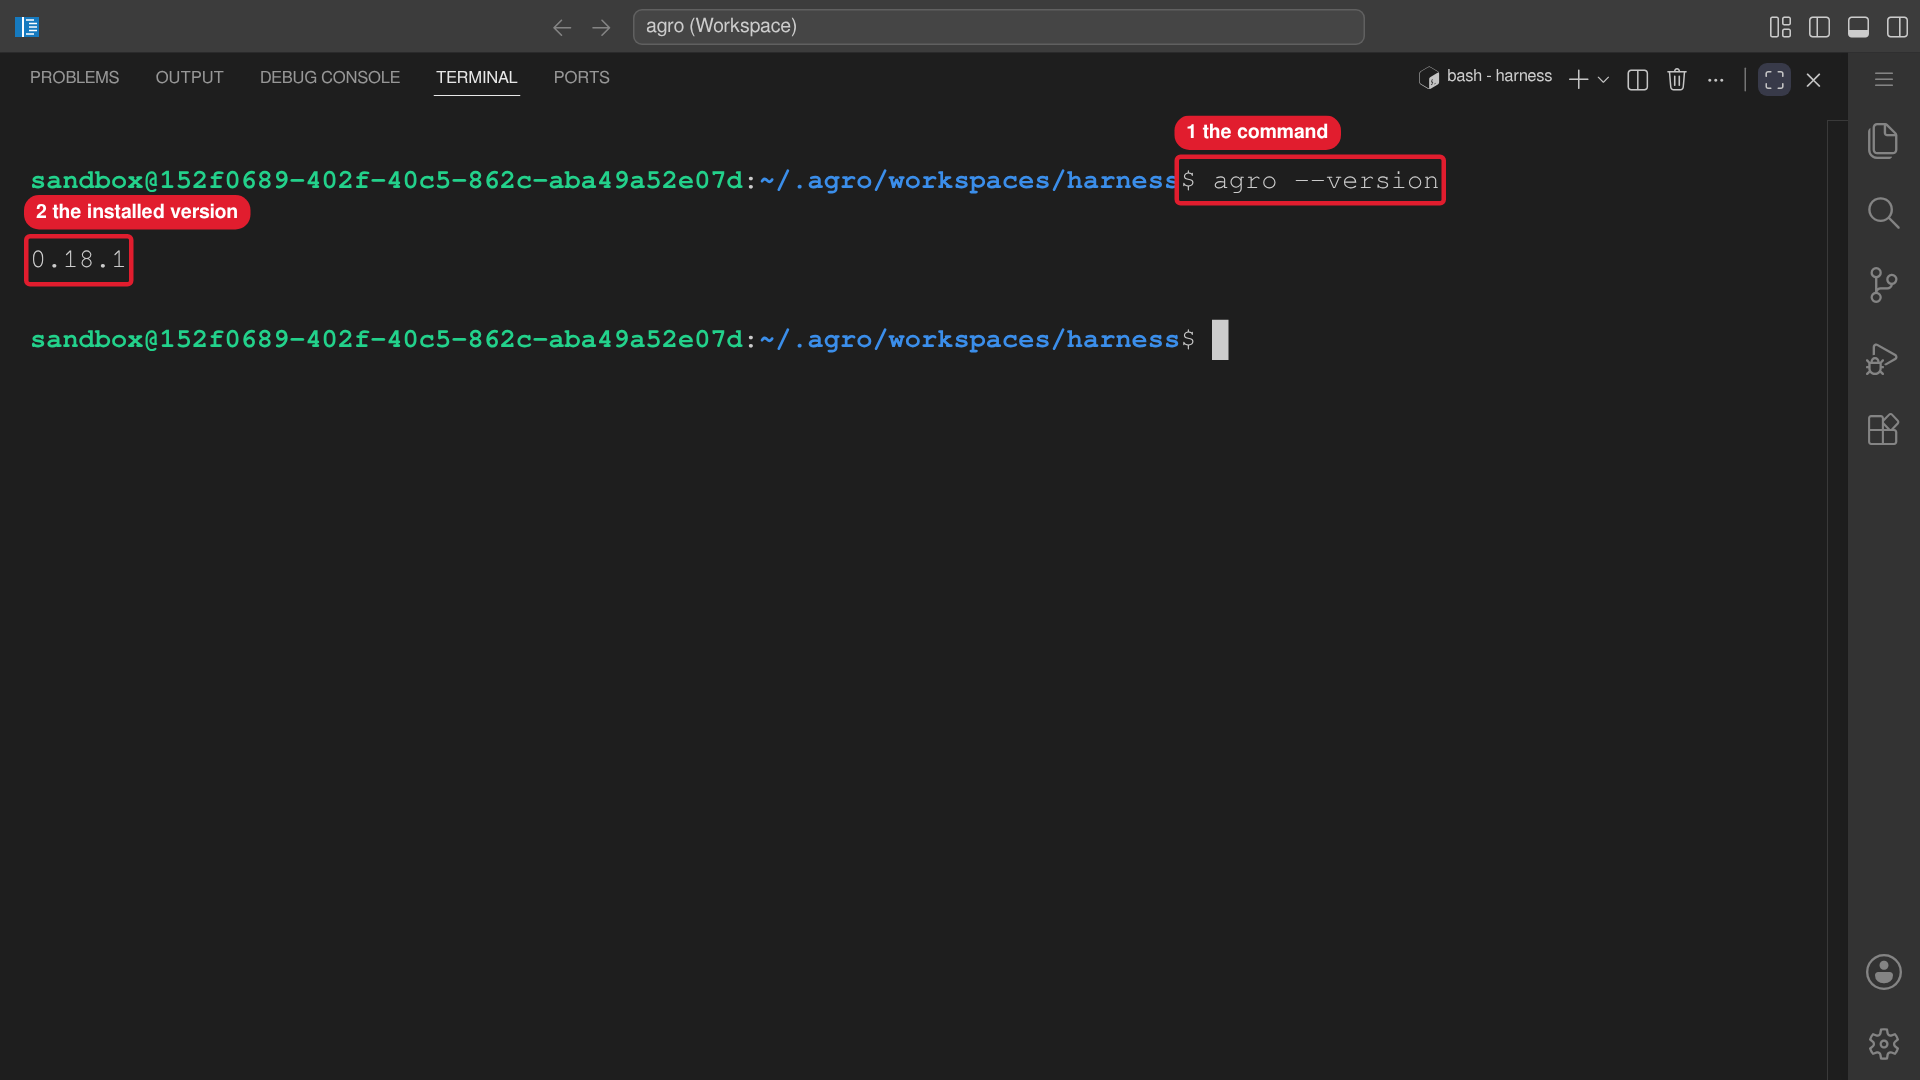This screenshot has height=1080, width=1920.
Task: Click the agro --version command text
Action: [1326, 181]
